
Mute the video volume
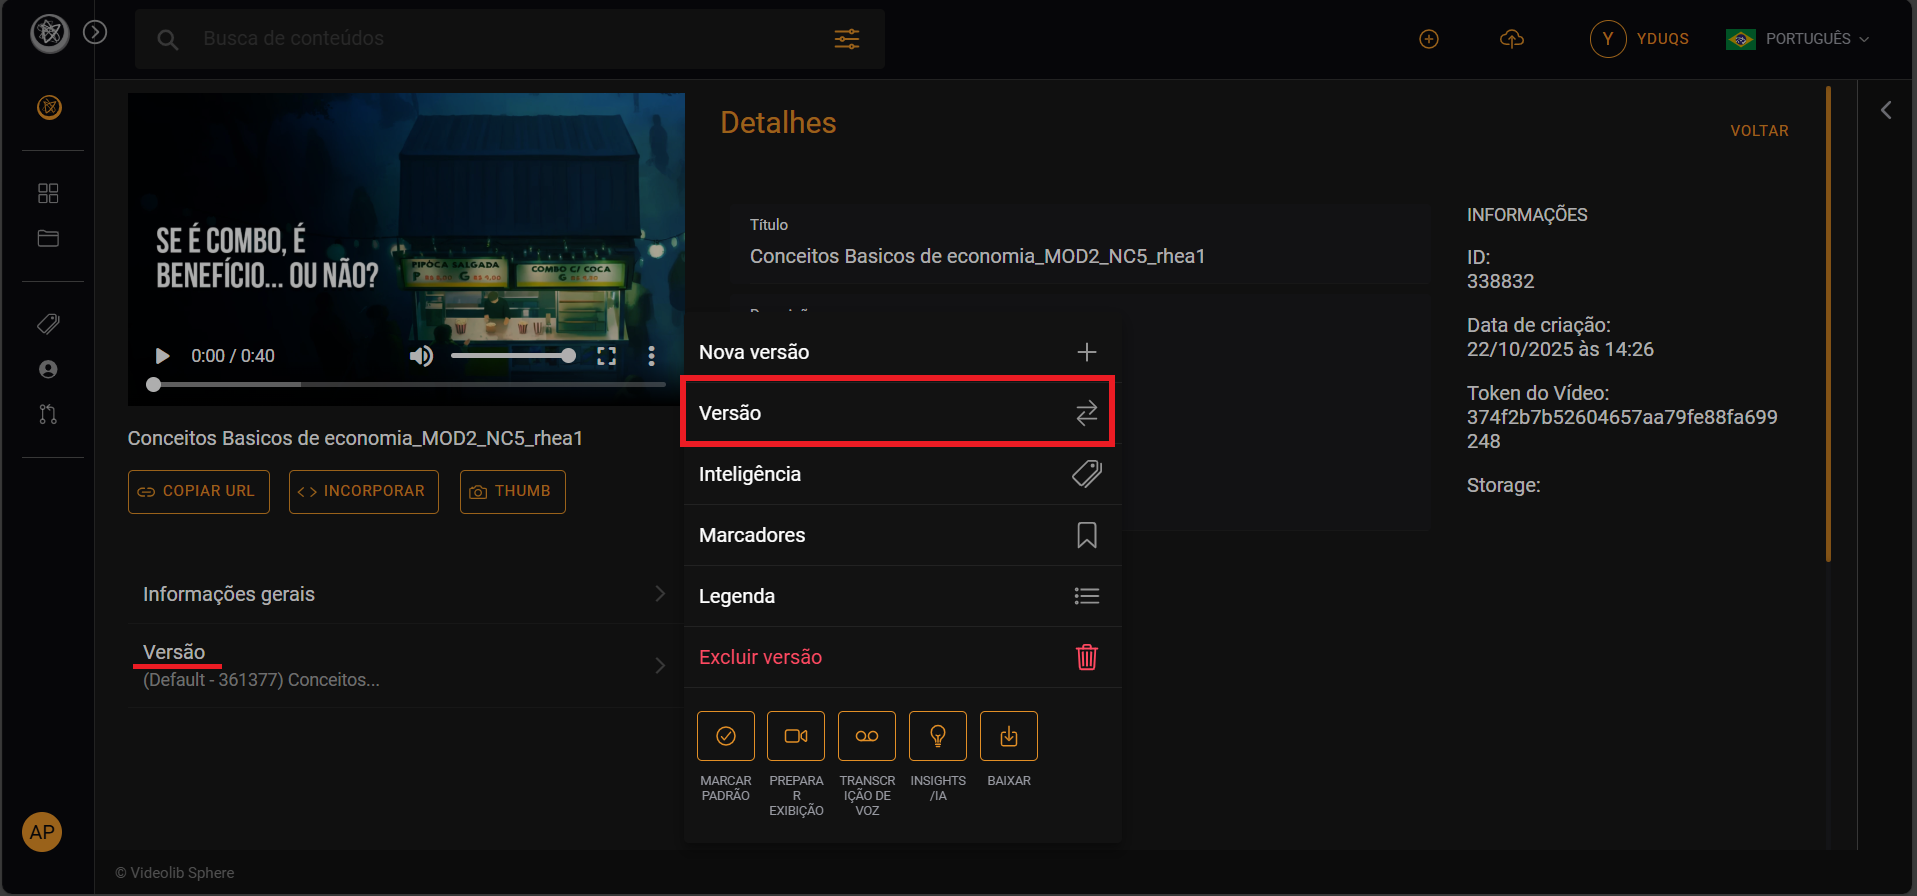(x=421, y=356)
